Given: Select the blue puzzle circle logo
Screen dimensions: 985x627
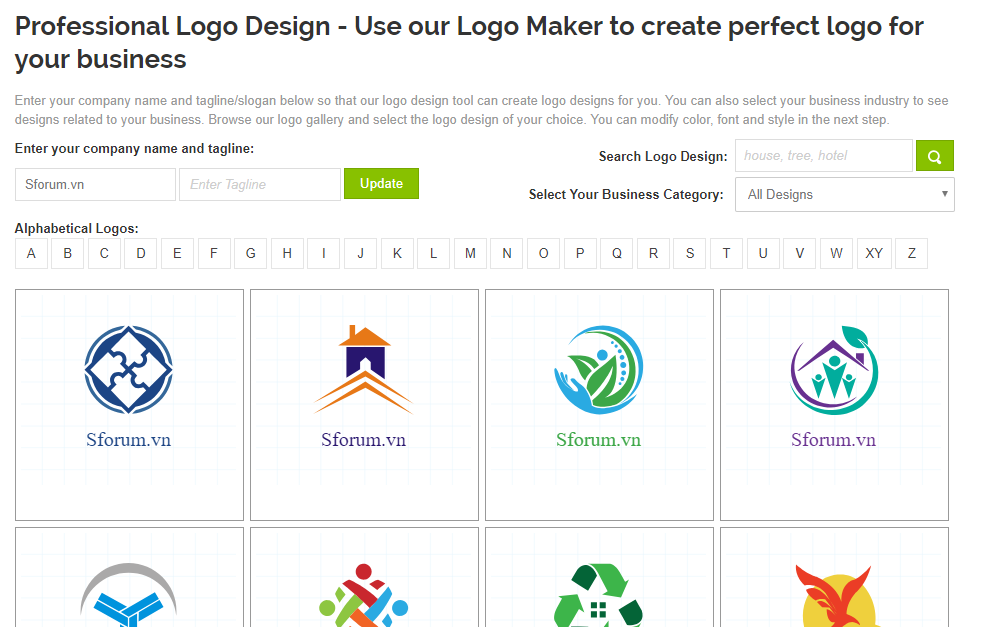Looking at the screenshot, I should pyautogui.click(x=129, y=370).
